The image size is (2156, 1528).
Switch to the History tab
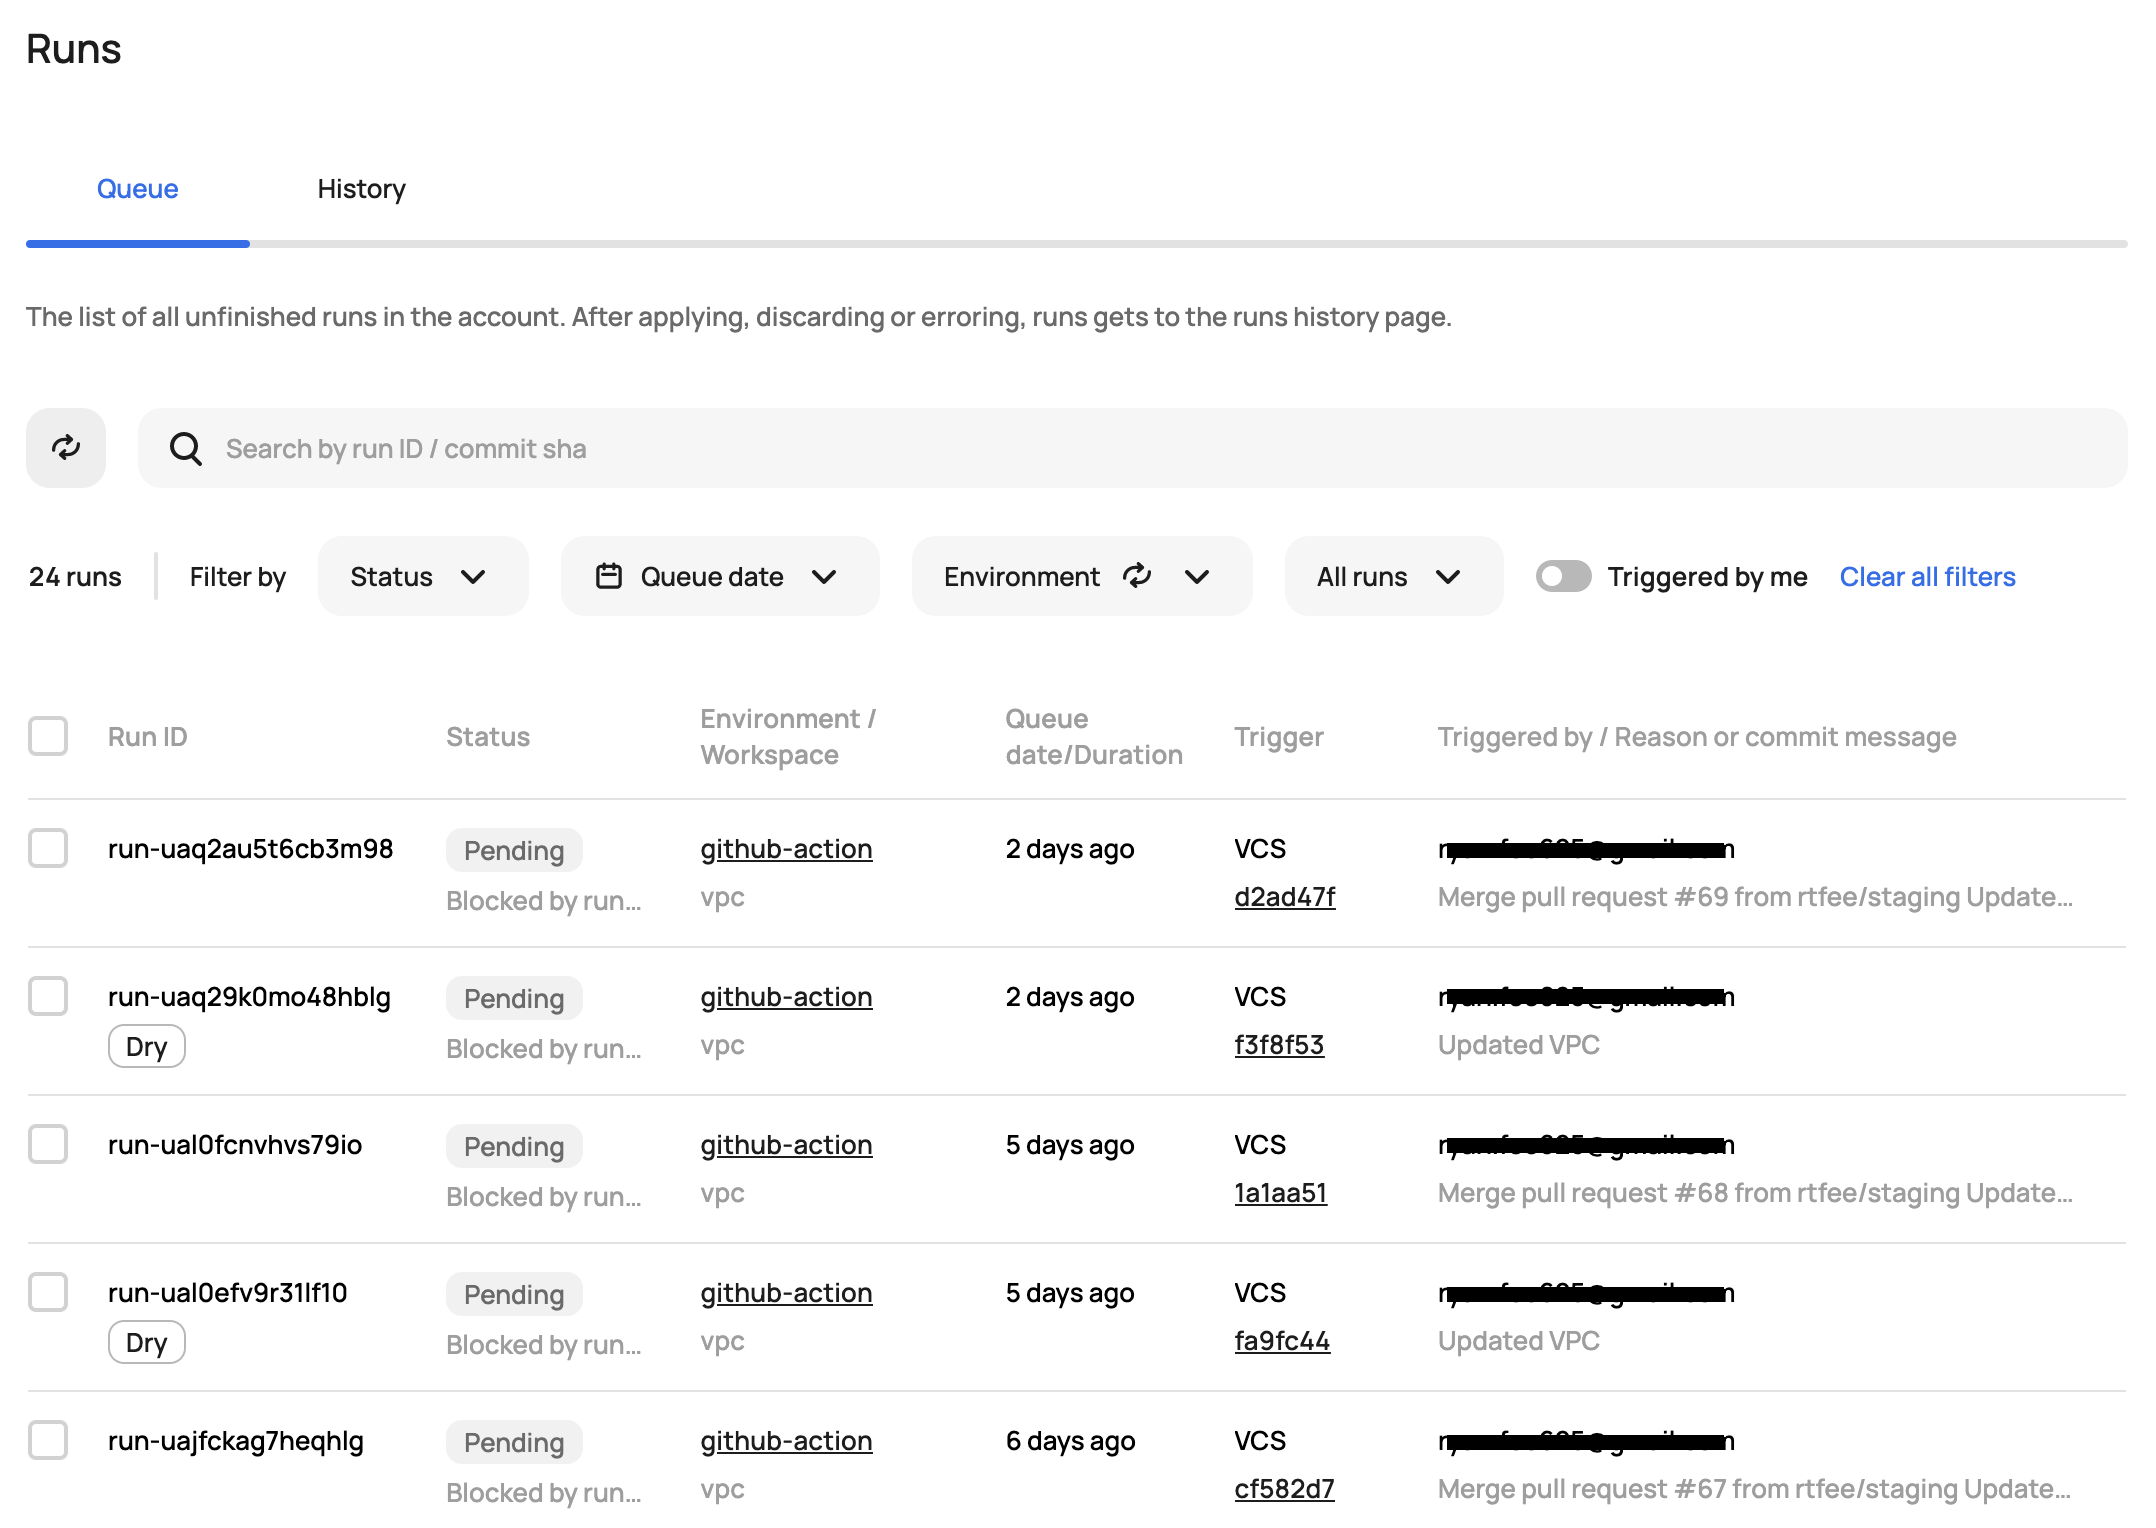click(361, 189)
